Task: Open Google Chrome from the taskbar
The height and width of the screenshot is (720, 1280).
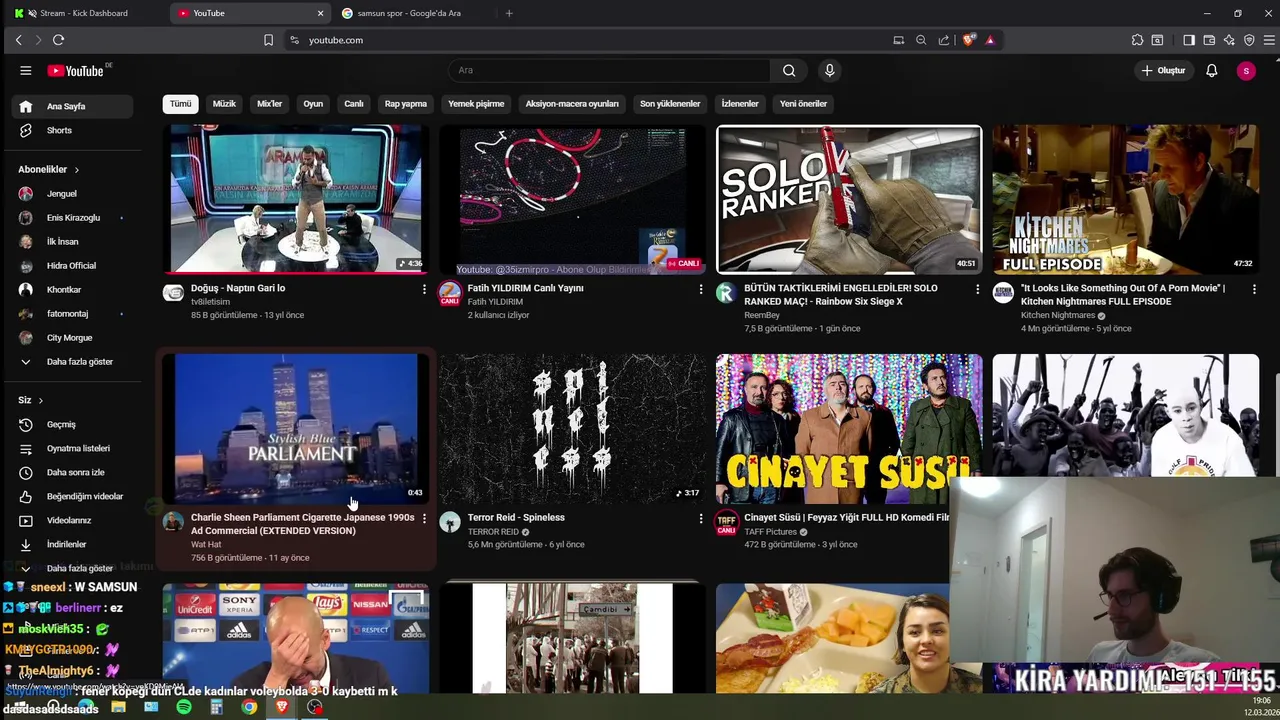Action: 249,707
